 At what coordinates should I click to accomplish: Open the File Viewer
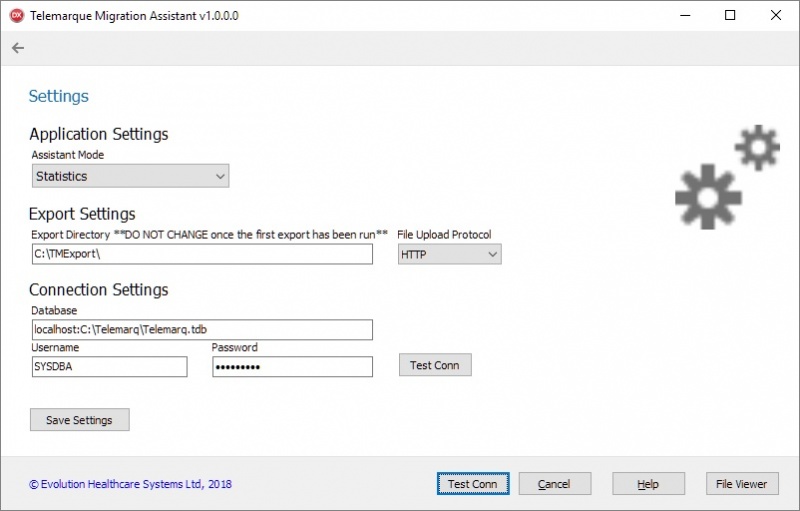pyautogui.click(x=742, y=484)
